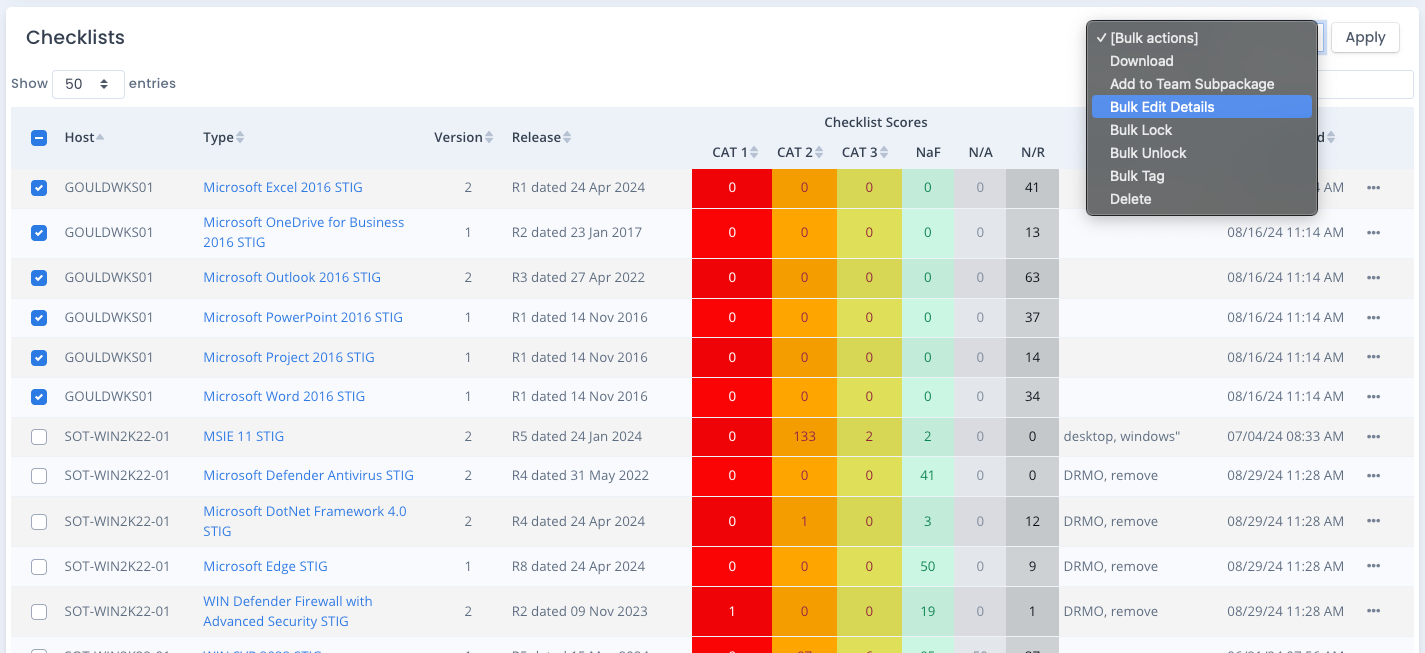1425x653 pixels.
Task: Uncheck the Microsoft Excel 2016 STIG row
Action: [x=39, y=188]
